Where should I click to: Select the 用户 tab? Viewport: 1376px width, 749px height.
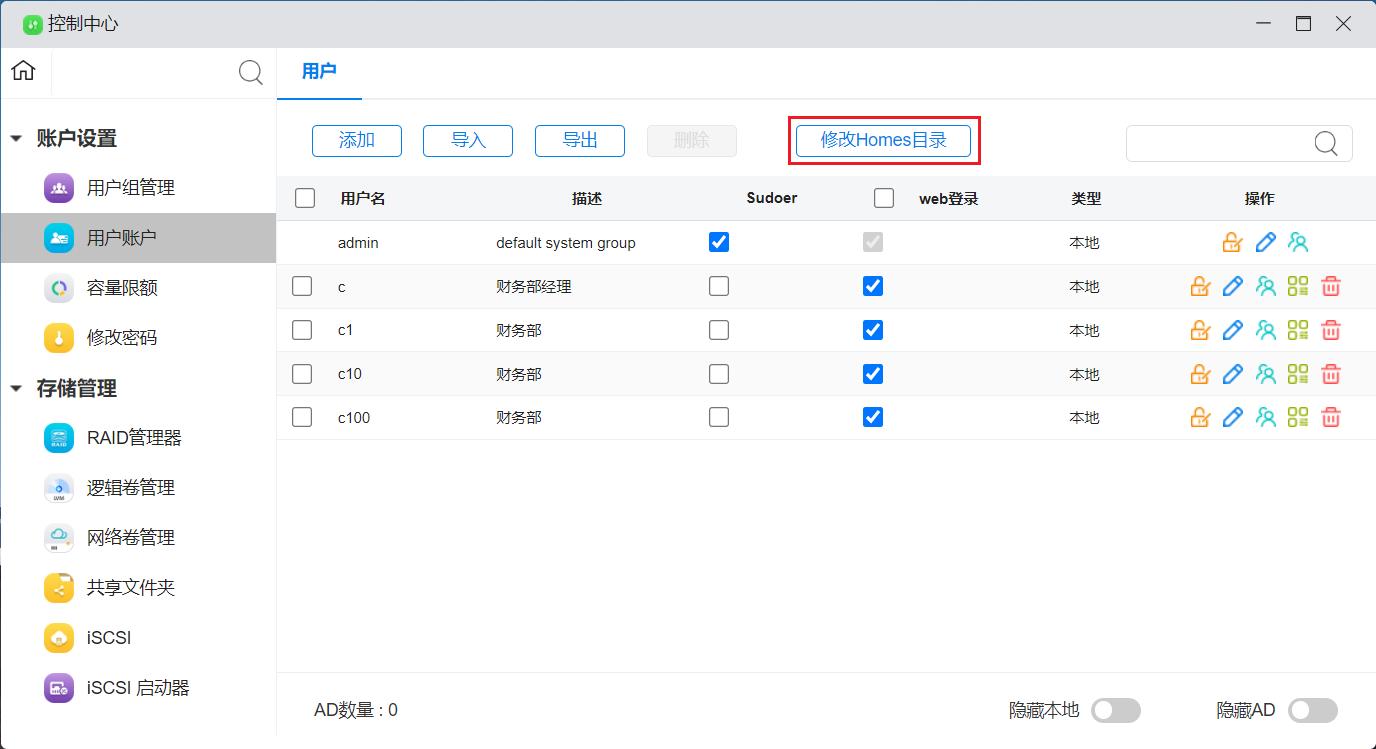click(319, 72)
